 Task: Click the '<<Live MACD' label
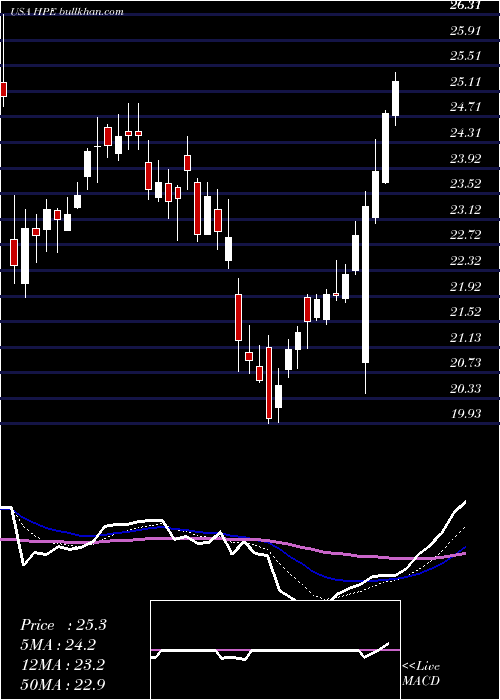[x=421, y=673]
